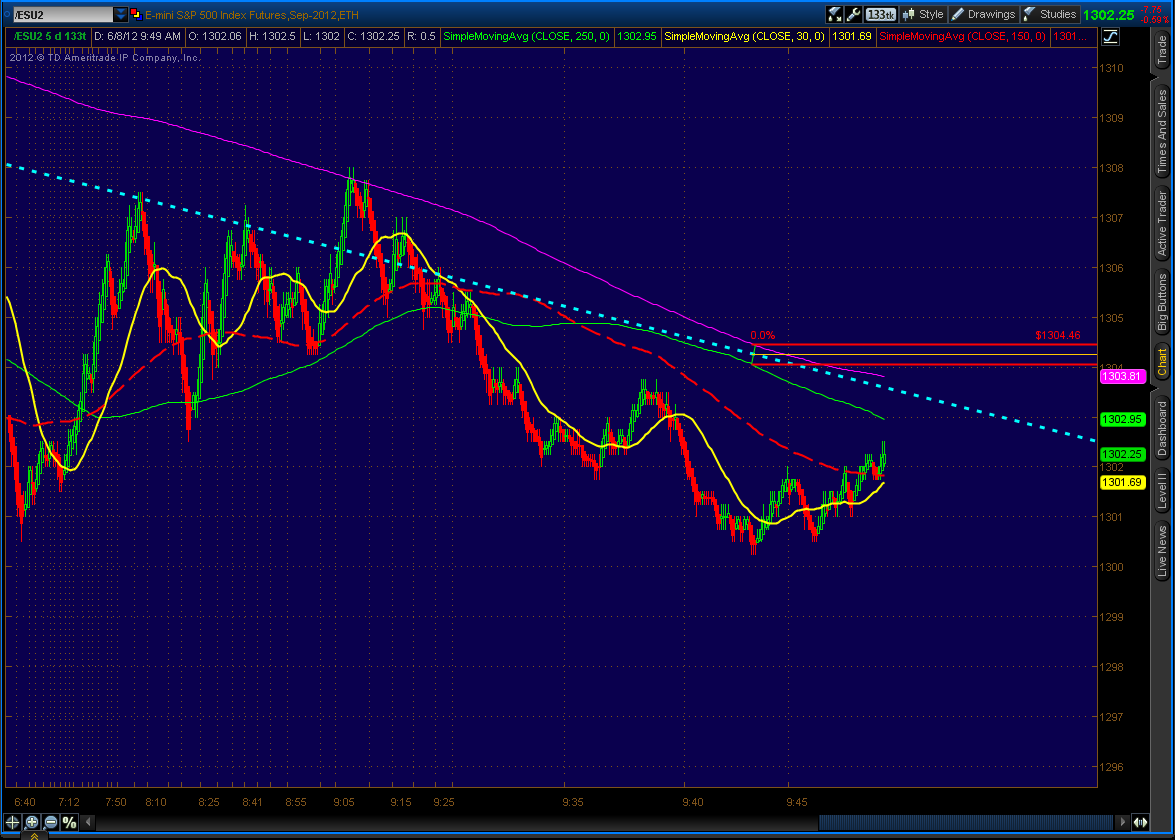
Task: Click the green 1302.95 price bubble
Action: click(1122, 419)
